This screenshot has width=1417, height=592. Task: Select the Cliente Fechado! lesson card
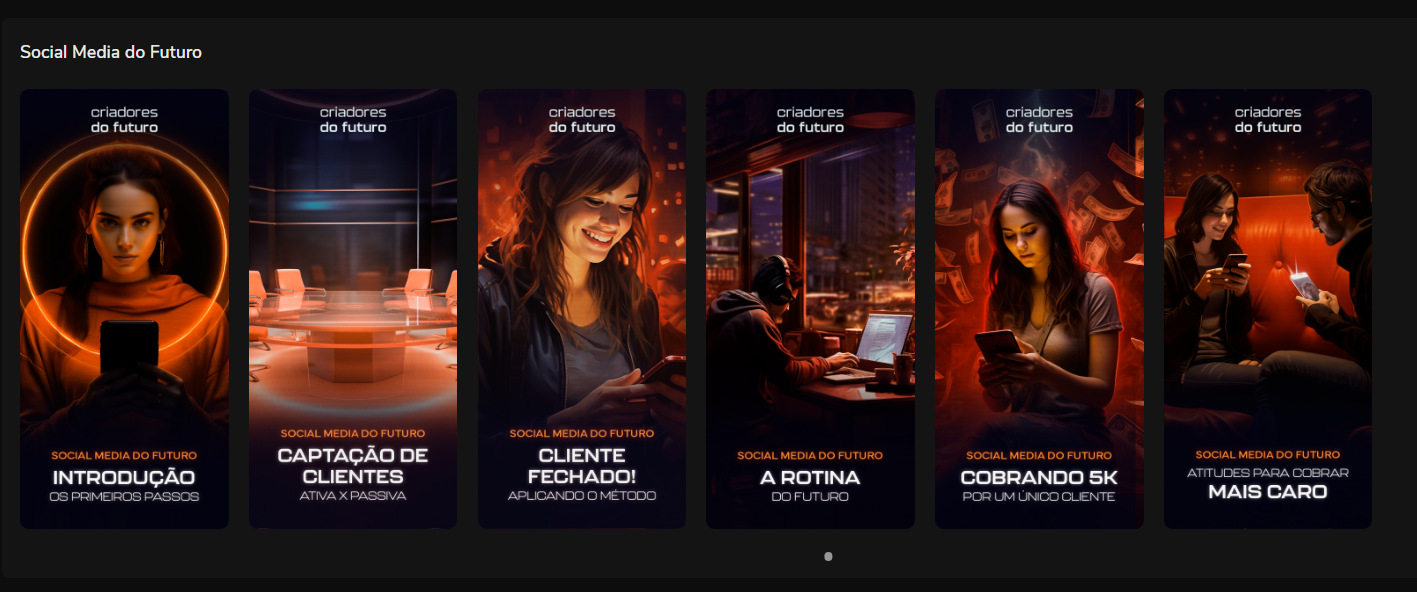click(x=581, y=308)
